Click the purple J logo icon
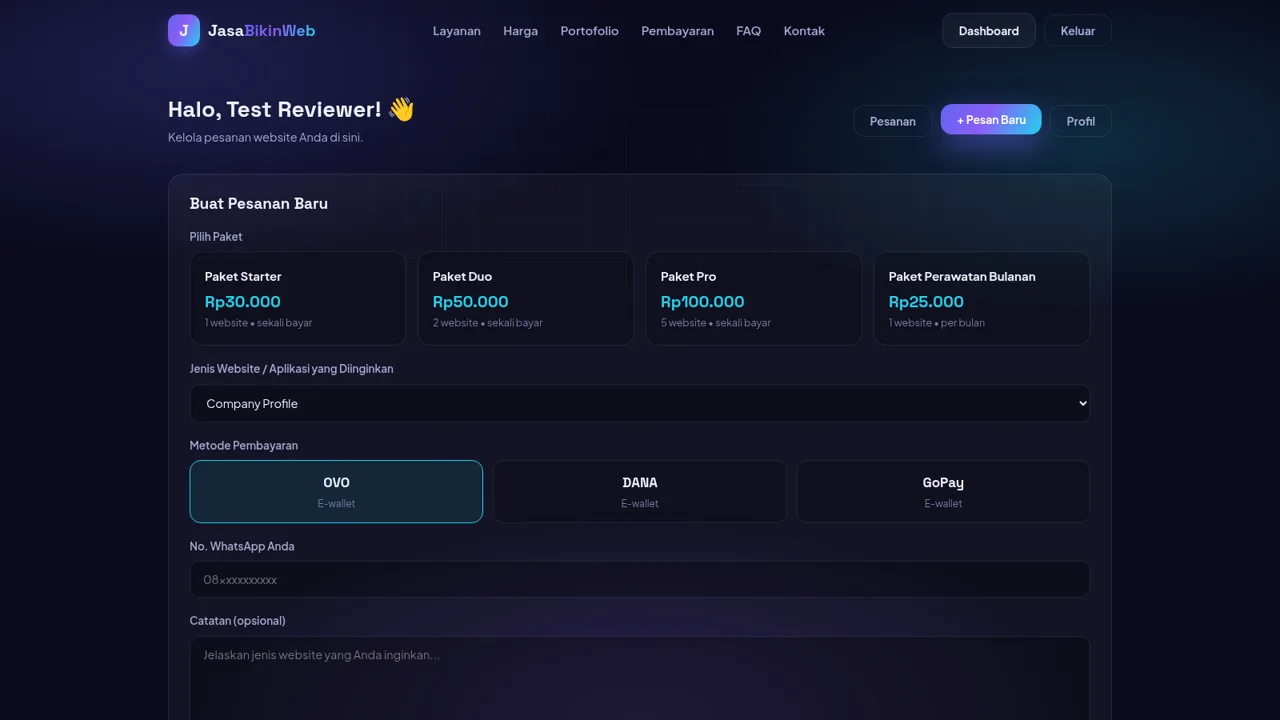The image size is (1280, 720). coord(184,30)
